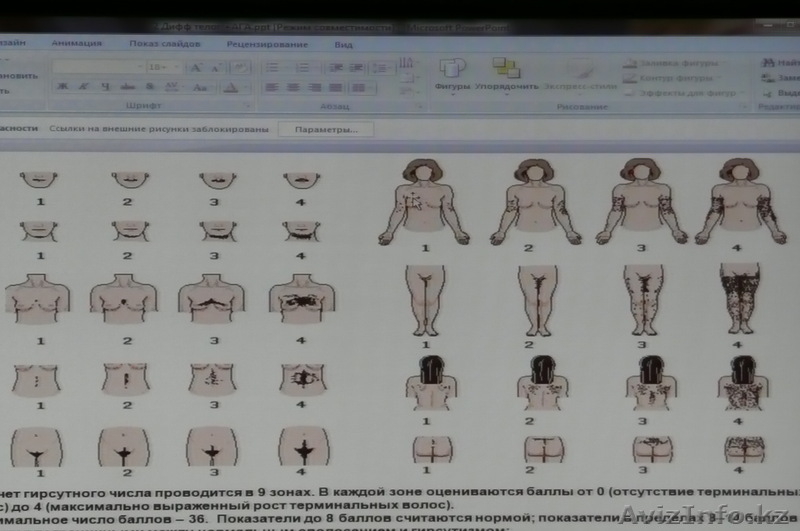Image resolution: width=800 pixels, height=531 pixels.
Task: Click the increase font size icon
Action: (x=195, y=67)
